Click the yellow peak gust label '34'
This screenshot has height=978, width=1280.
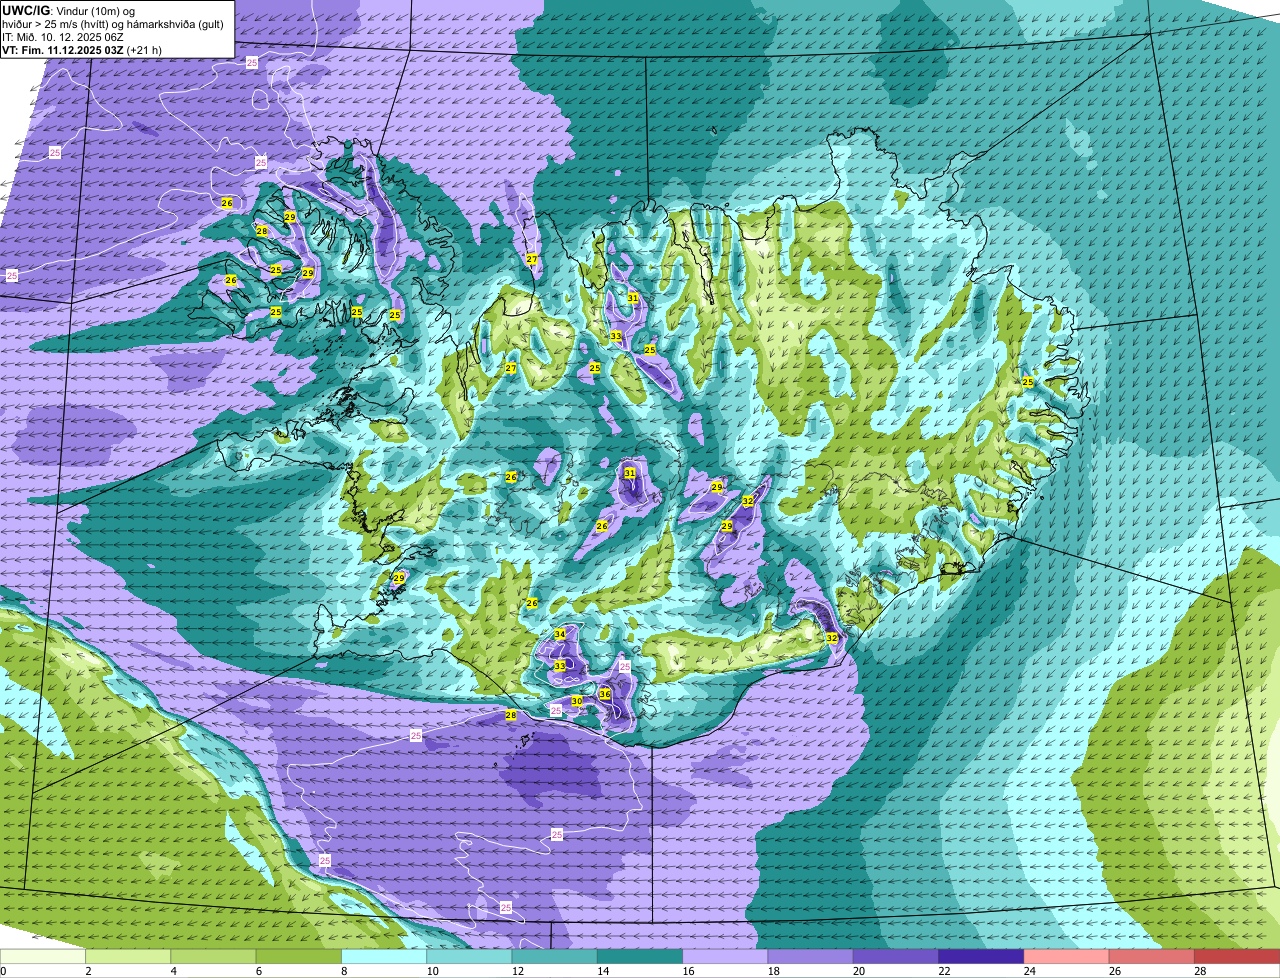pyautogui.click(x=560, y=635)
